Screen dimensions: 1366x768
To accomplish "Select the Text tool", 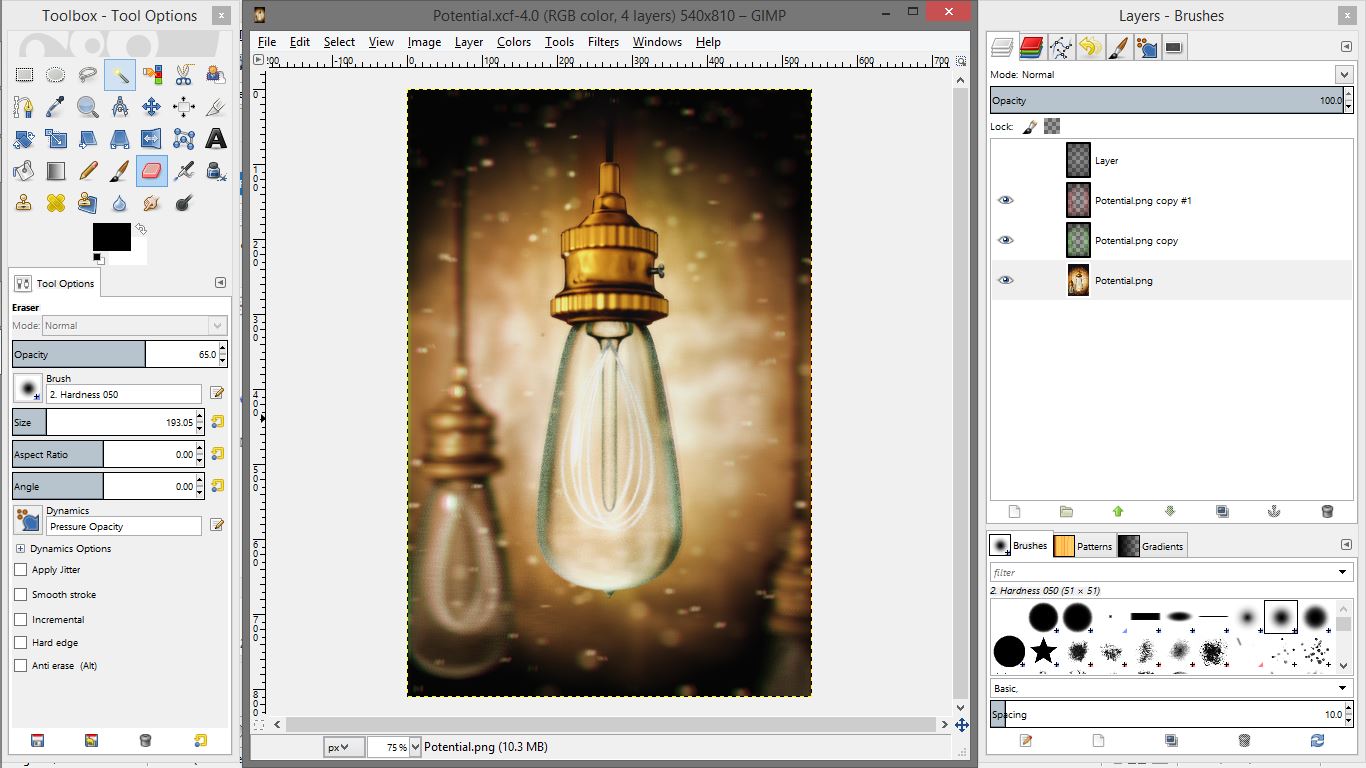I will (216, 139).
